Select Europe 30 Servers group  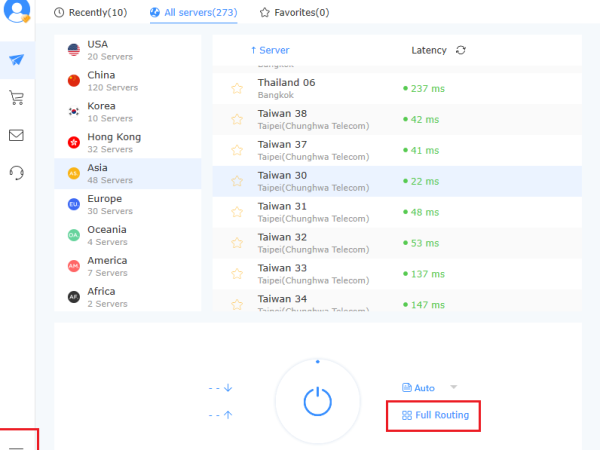(x=128, y=205)
